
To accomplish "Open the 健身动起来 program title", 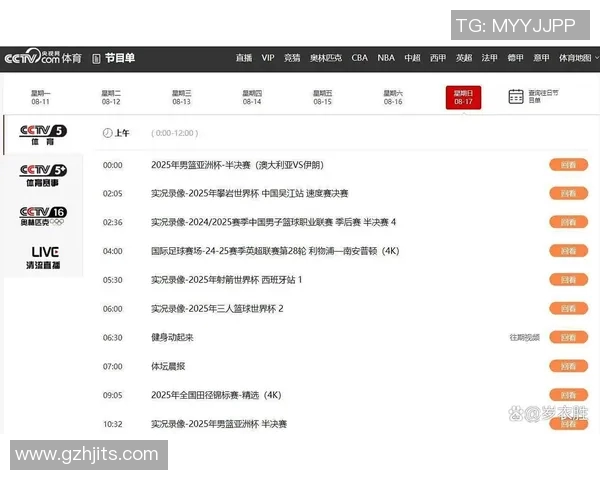I will 172,338.
